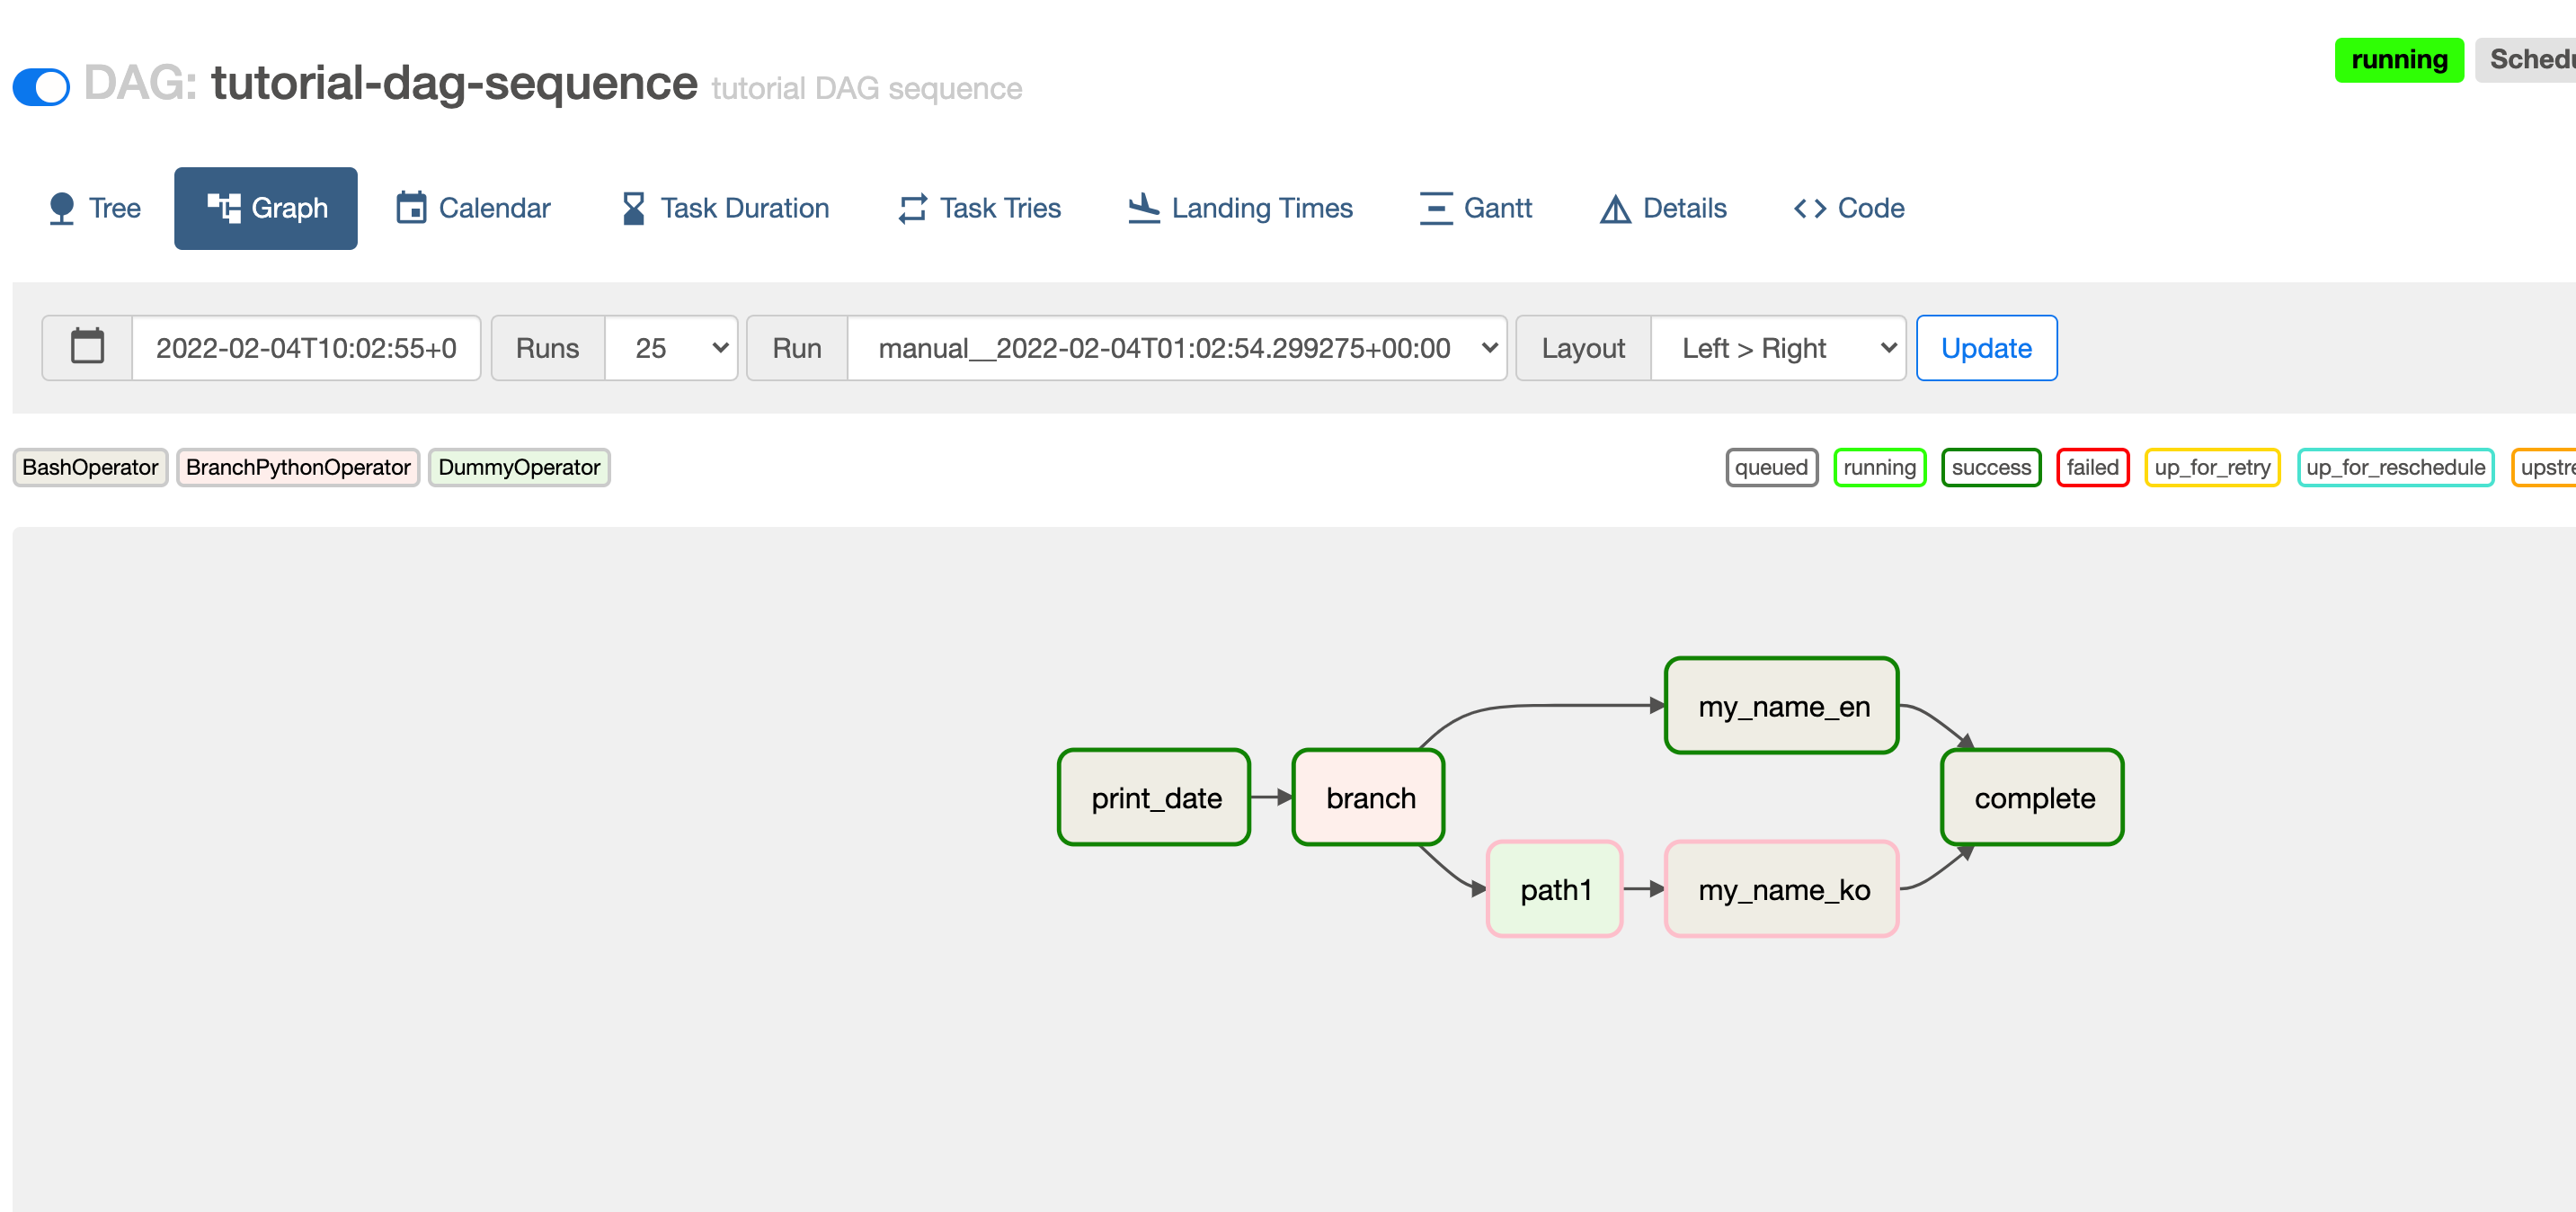Click the Tree view tree icon
The width and height of the screenshot is (2576, 1212).
(62, 208)
